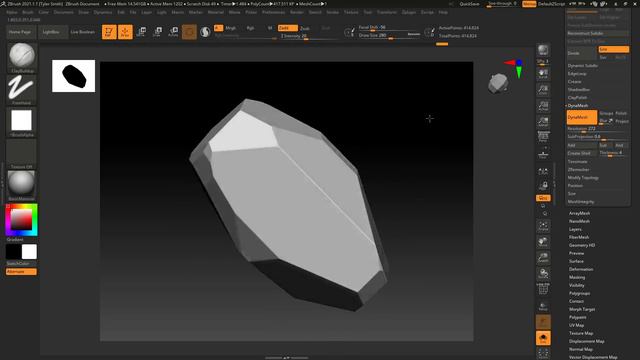Click the Floor grid icon
The height and width of the screenshot is (360, 640).
tap(543, 154)
